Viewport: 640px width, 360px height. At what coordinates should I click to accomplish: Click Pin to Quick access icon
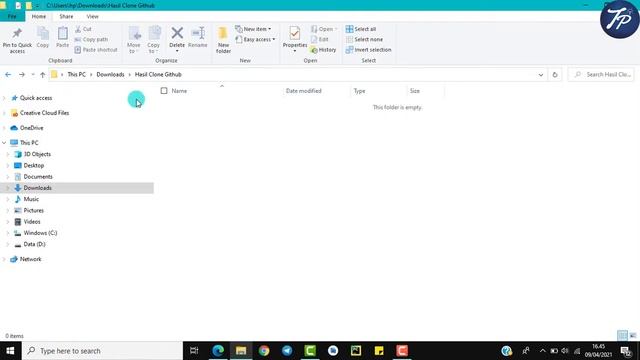pyautogui.click(x=17, y=33)
